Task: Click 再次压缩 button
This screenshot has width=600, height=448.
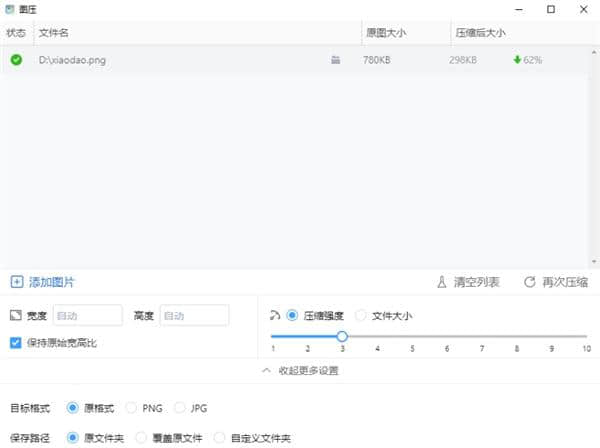Action: pos(565,282)
